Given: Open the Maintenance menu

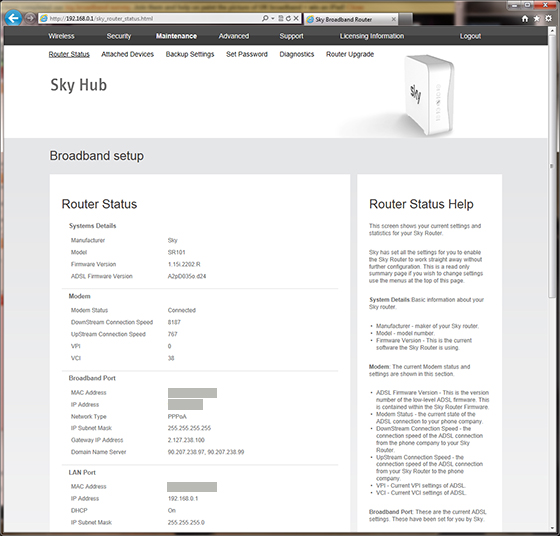Looking at the screenshot, I should coord(176,36).
